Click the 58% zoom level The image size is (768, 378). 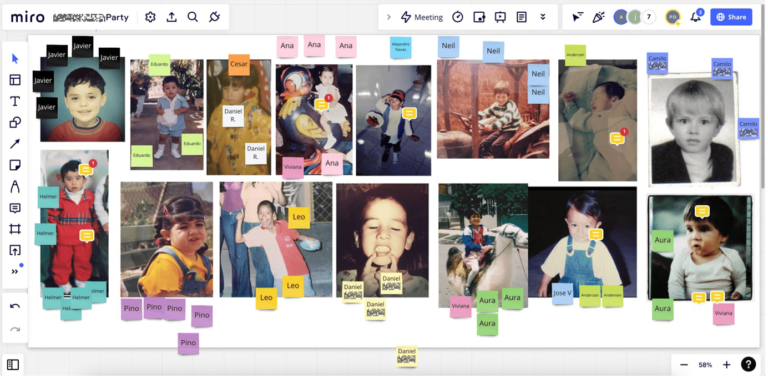pos(705,365)
